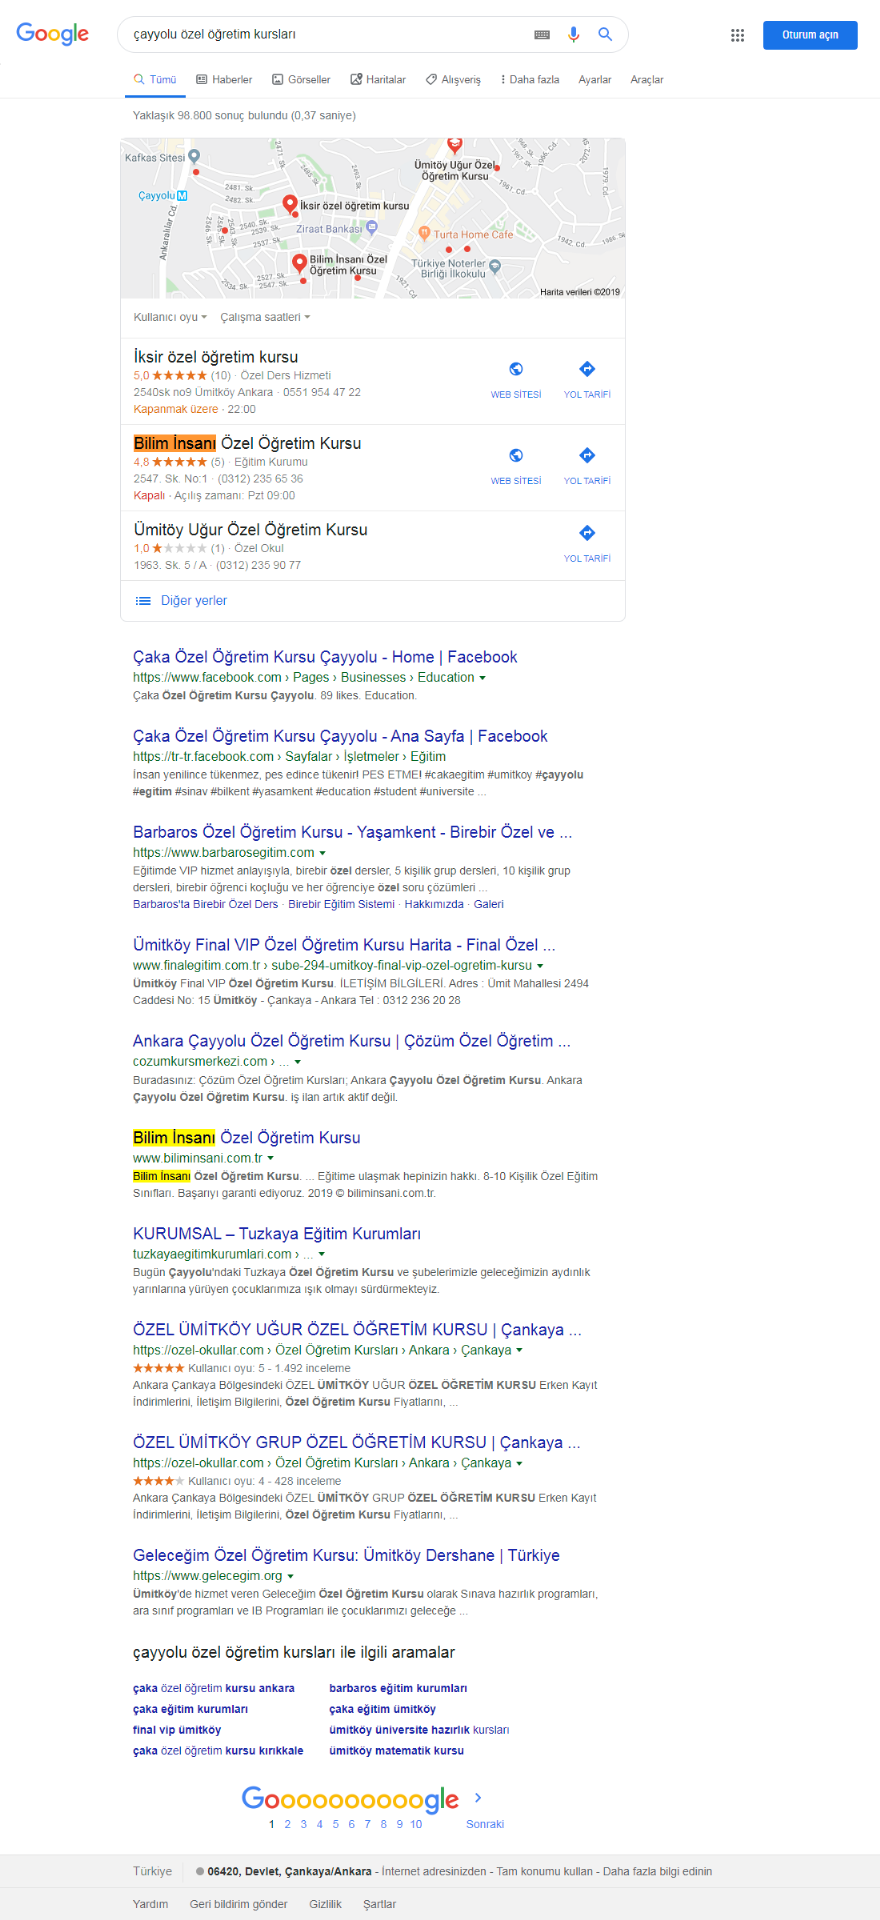
Task: Open Çaka Özel Öğretim Kursu Home Facebook result
Action: [x=325, y=657]
